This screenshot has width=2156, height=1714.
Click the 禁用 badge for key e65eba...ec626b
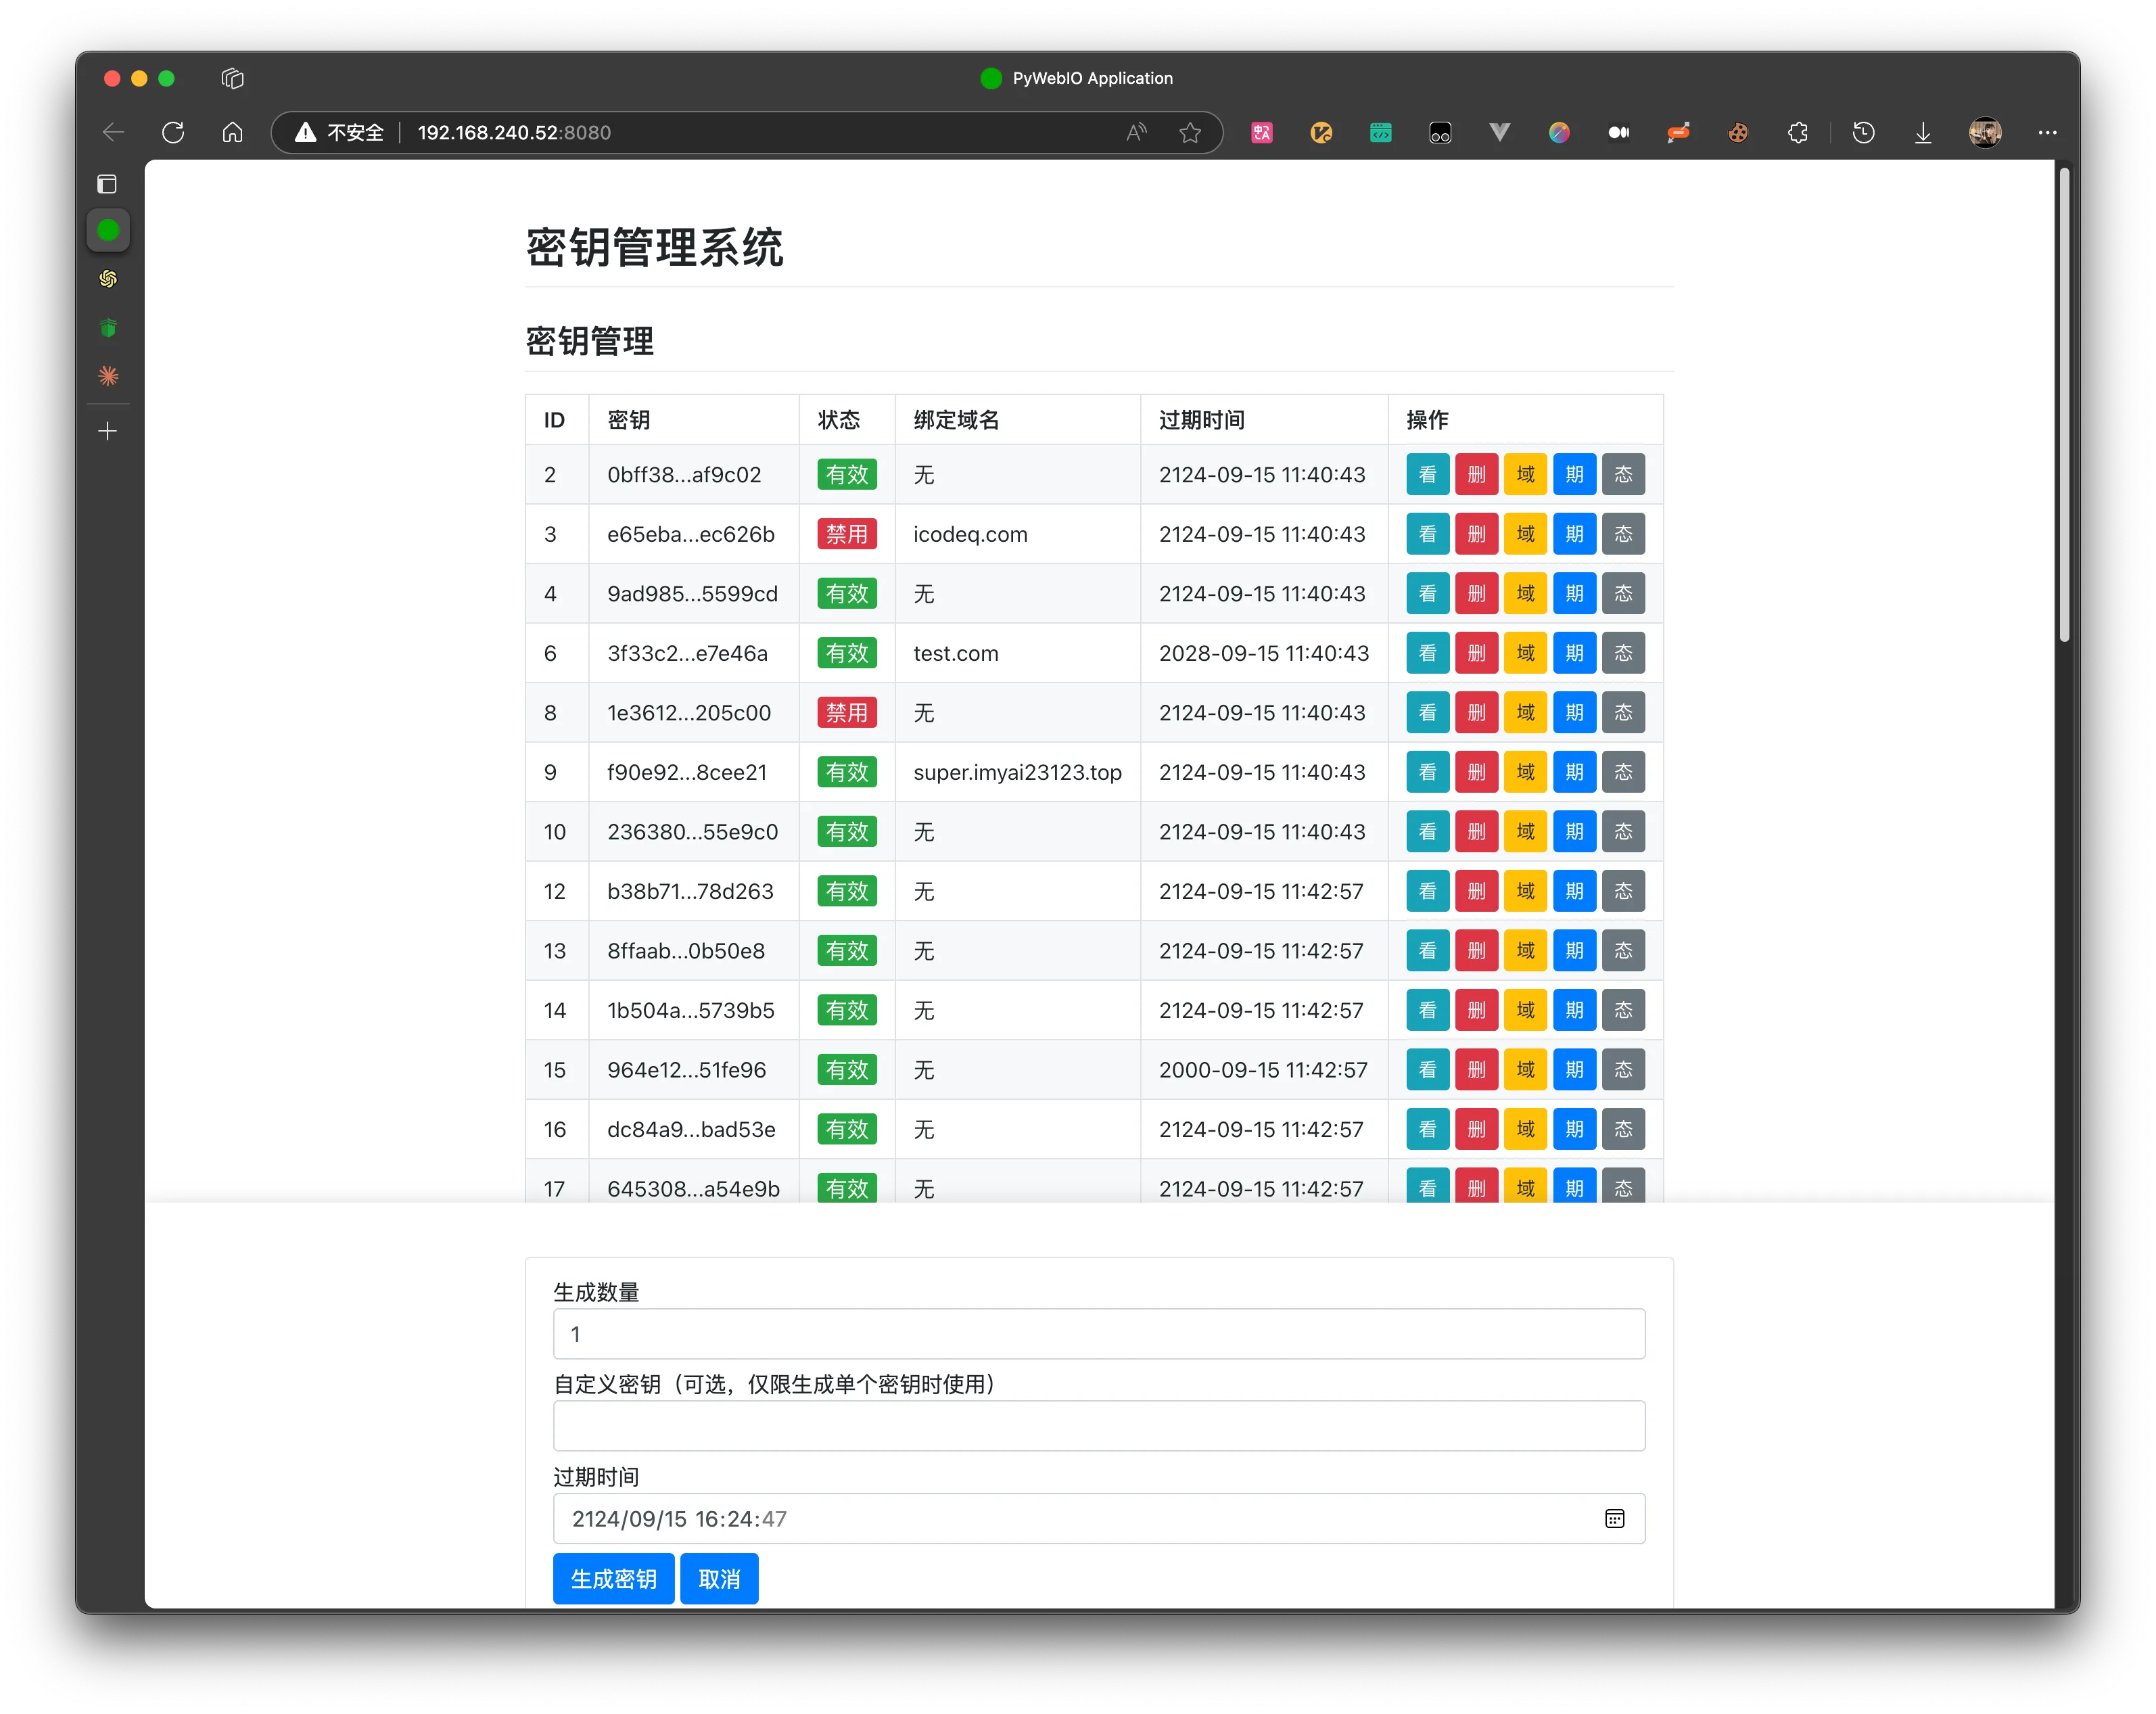coord(847,534)
